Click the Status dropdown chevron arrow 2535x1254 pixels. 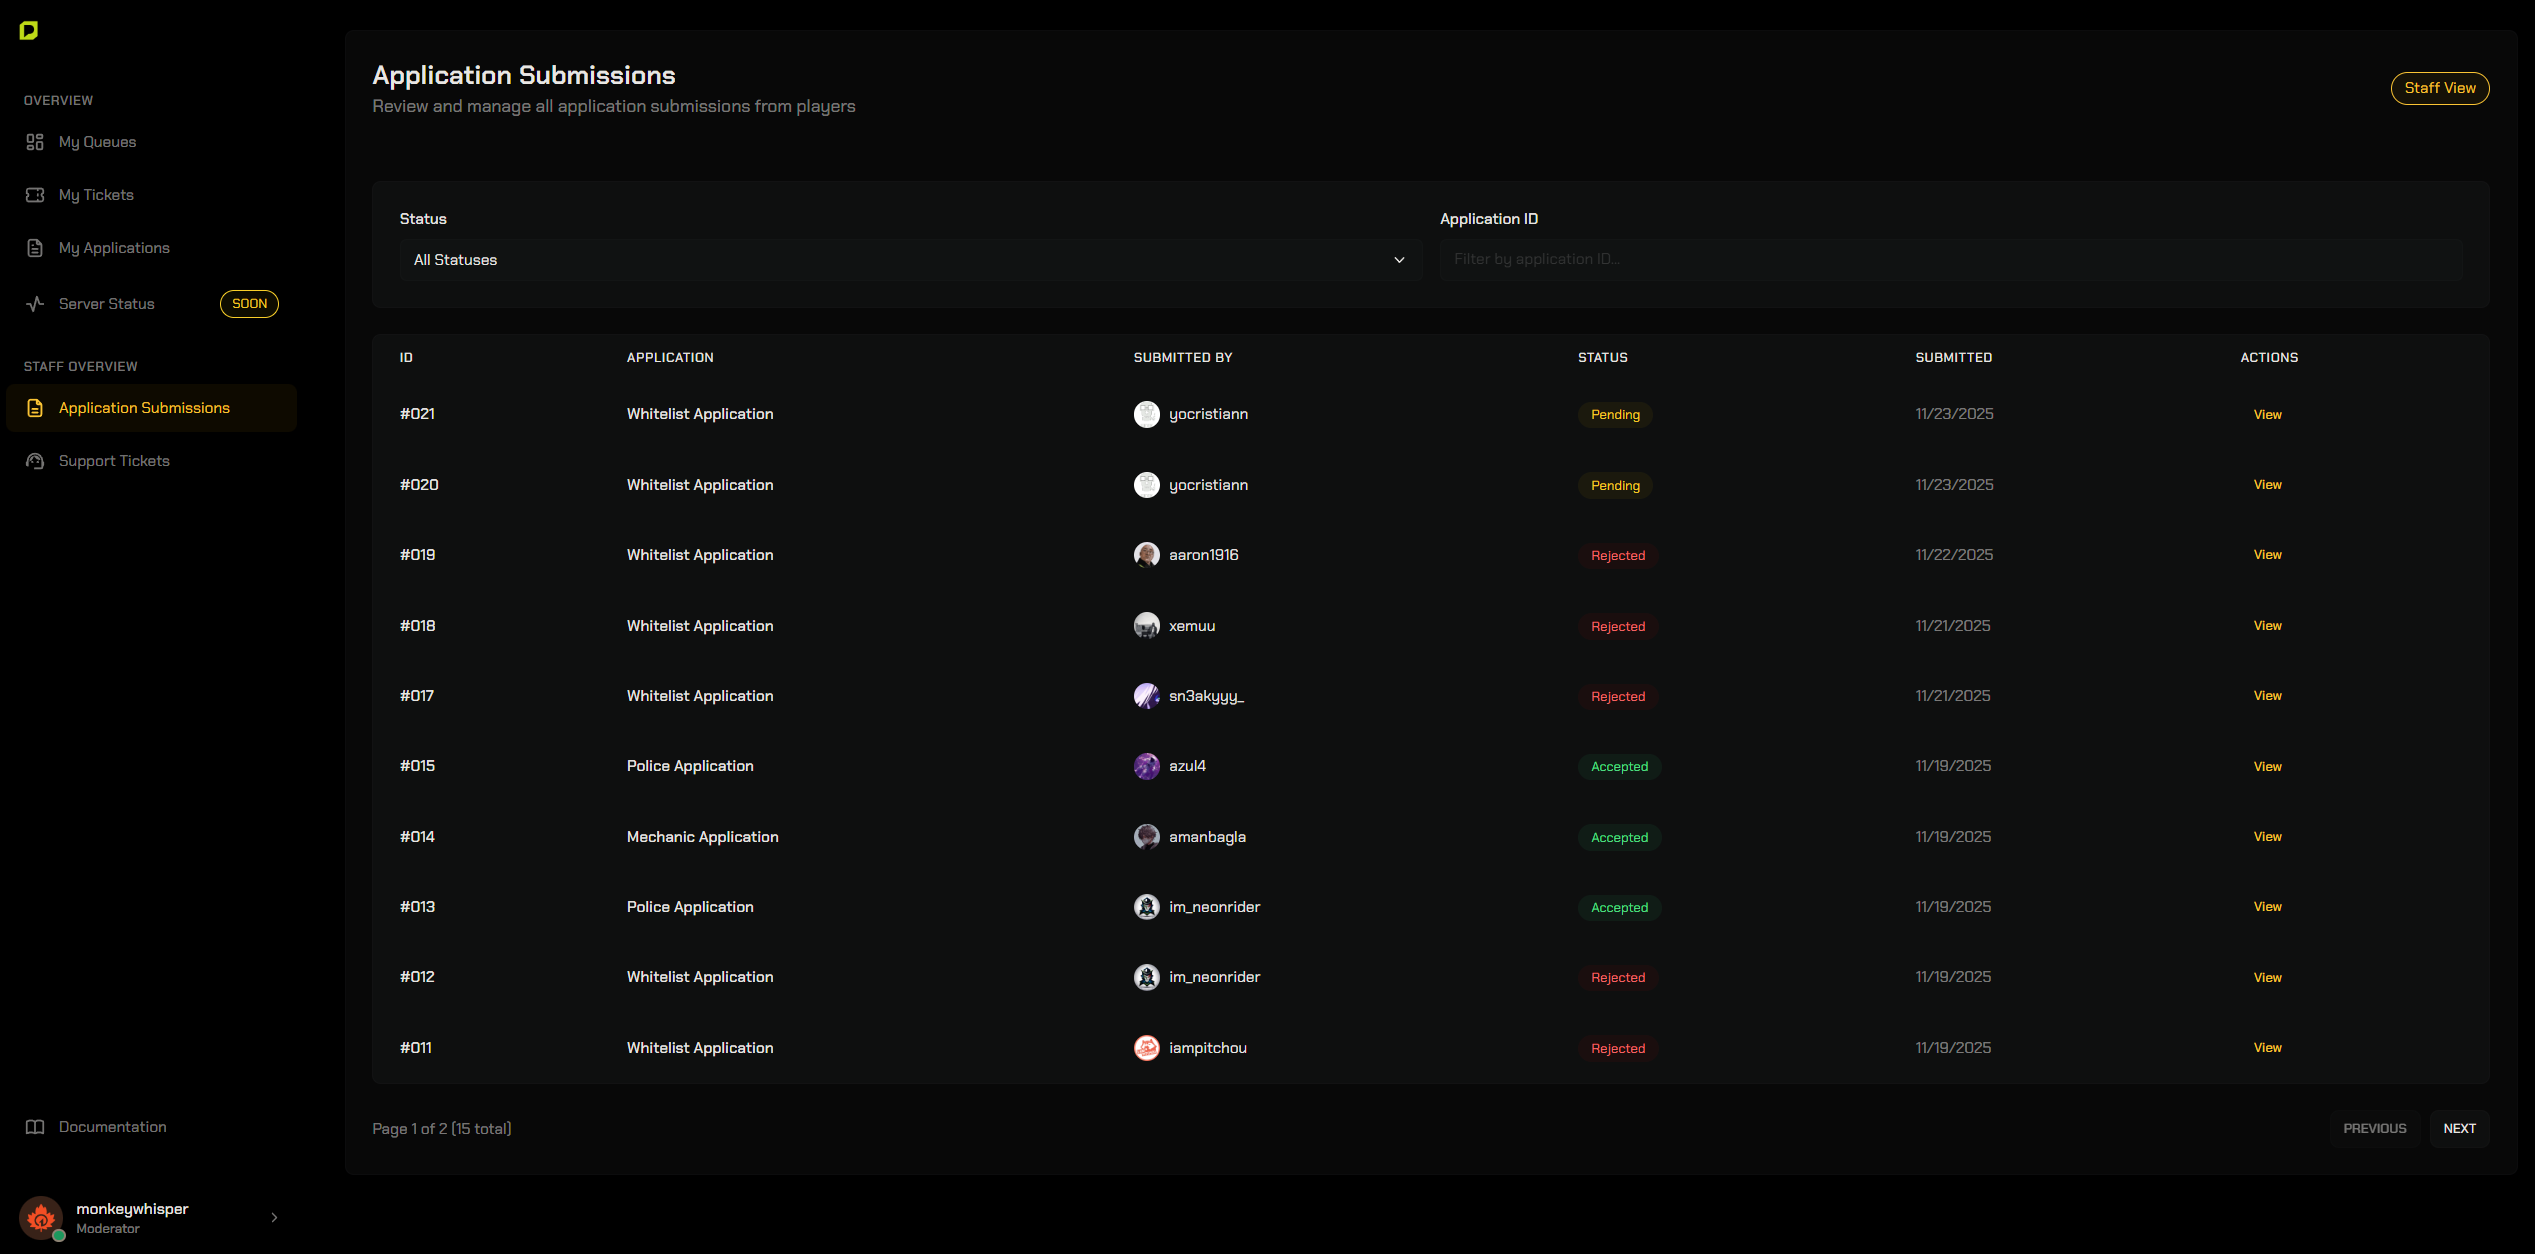1399,260
